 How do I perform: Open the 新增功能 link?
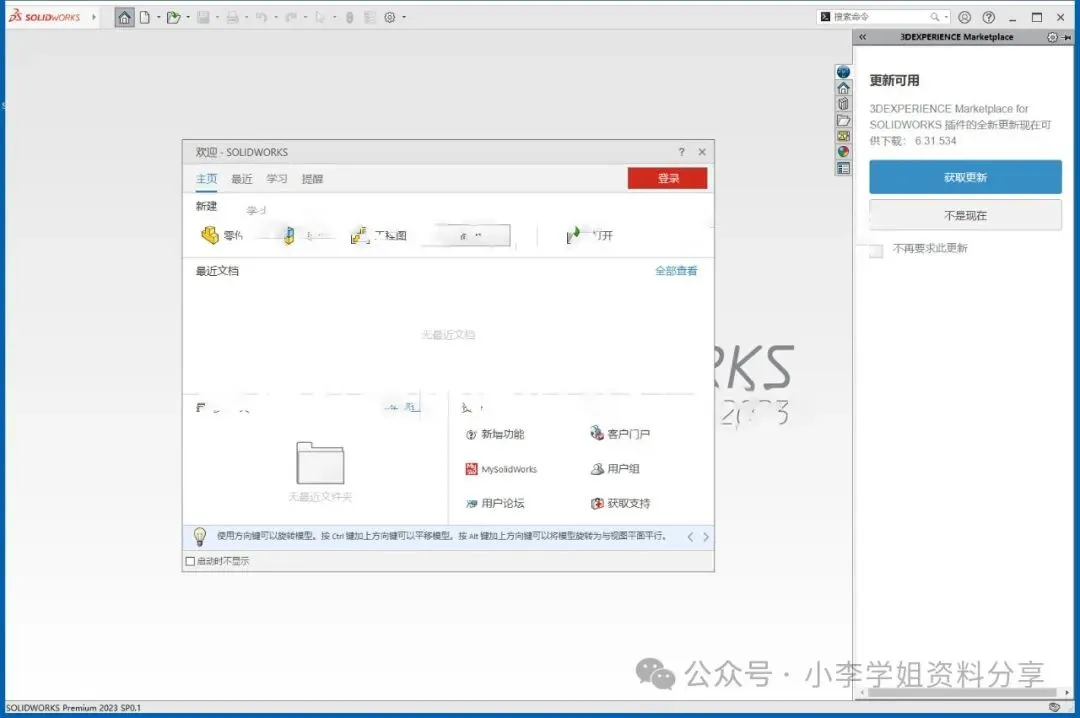click(495, 434)
